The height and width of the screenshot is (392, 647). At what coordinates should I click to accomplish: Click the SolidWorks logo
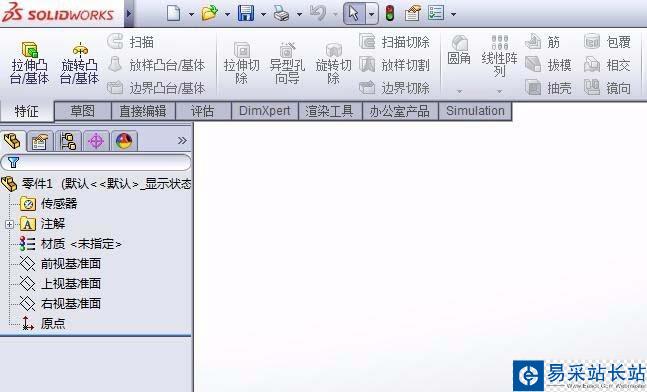(58, 12)
